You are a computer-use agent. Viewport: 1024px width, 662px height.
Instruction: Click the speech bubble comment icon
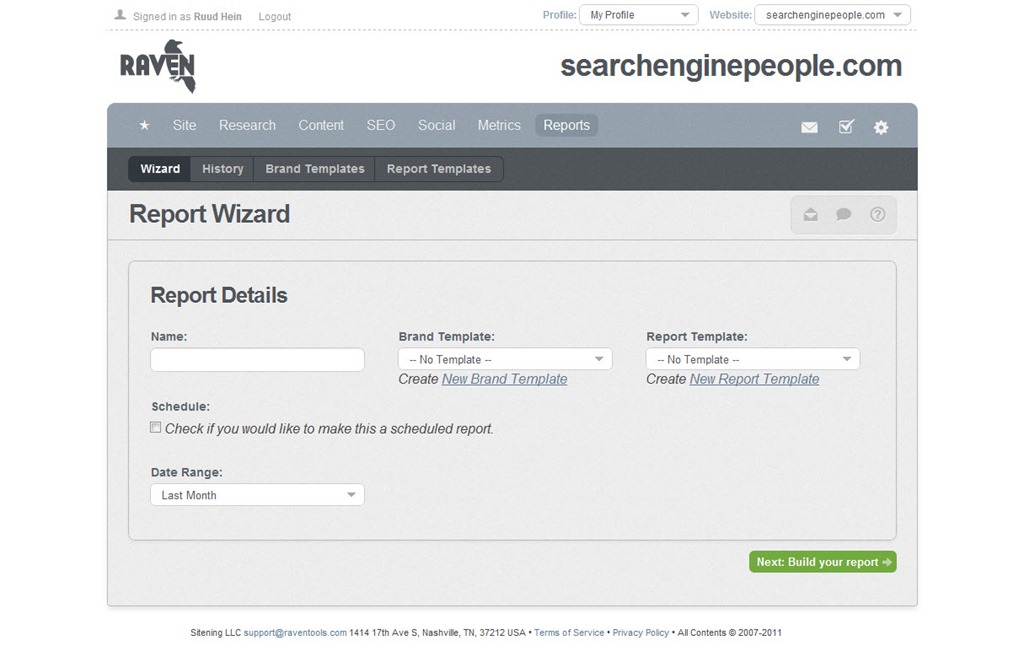[844, 215]
